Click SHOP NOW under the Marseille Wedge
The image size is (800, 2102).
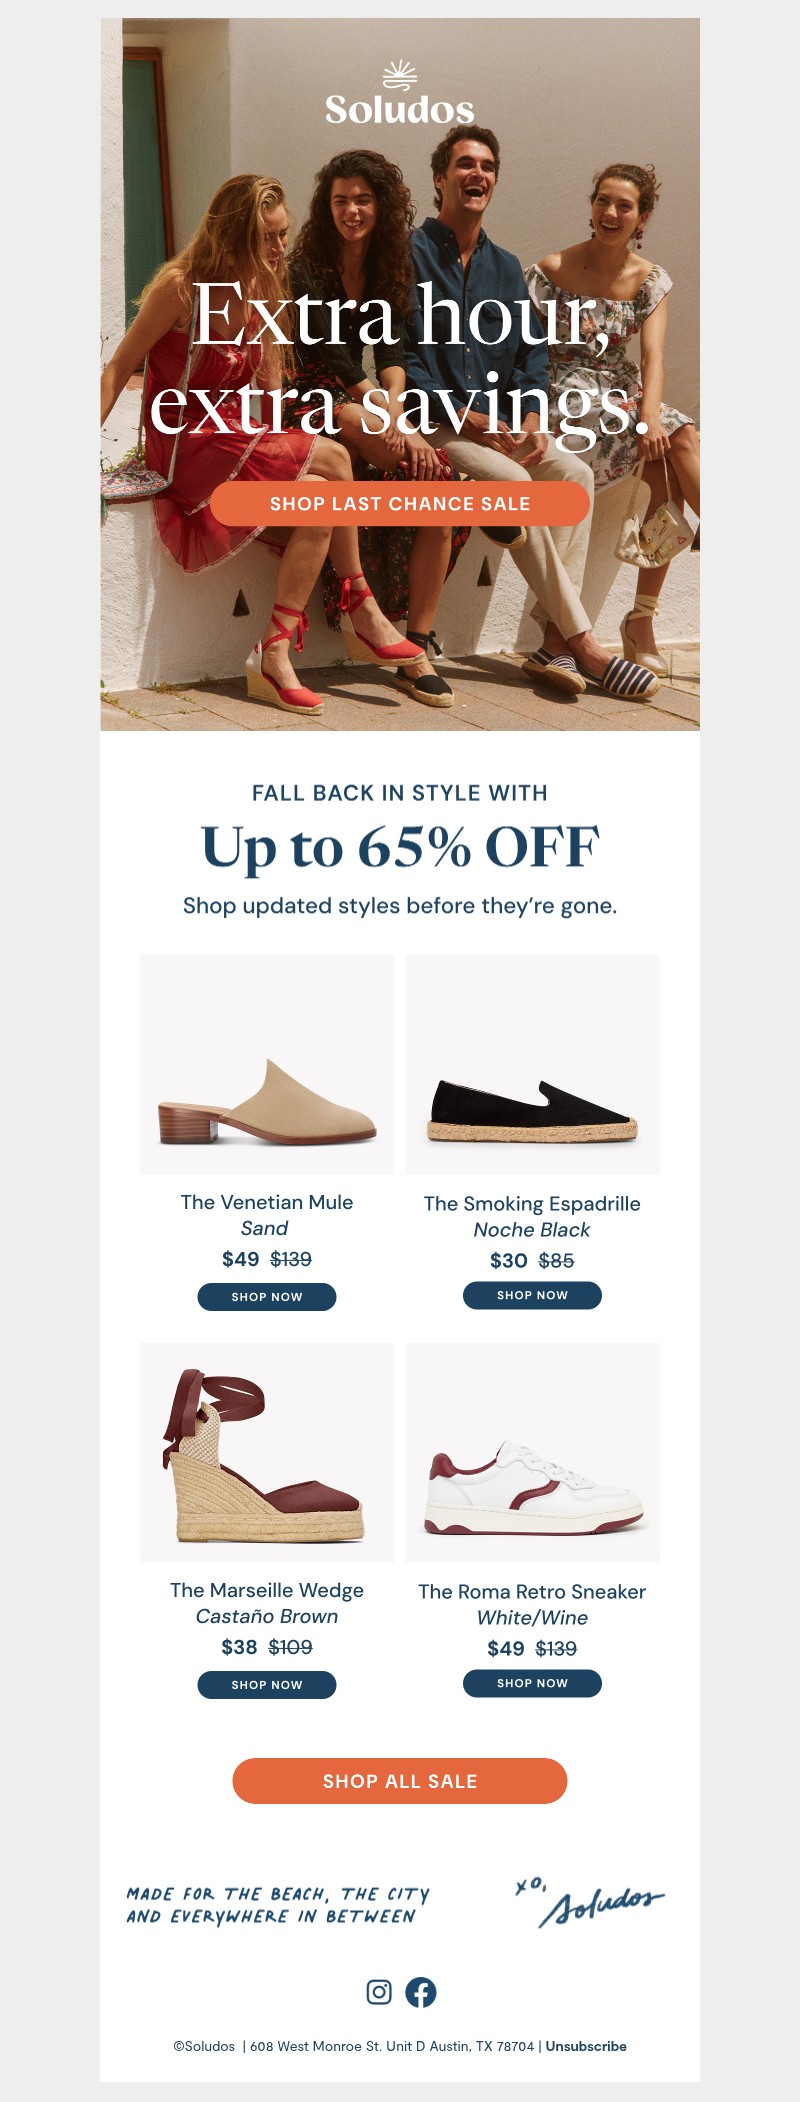click(x=267, y=1685)
